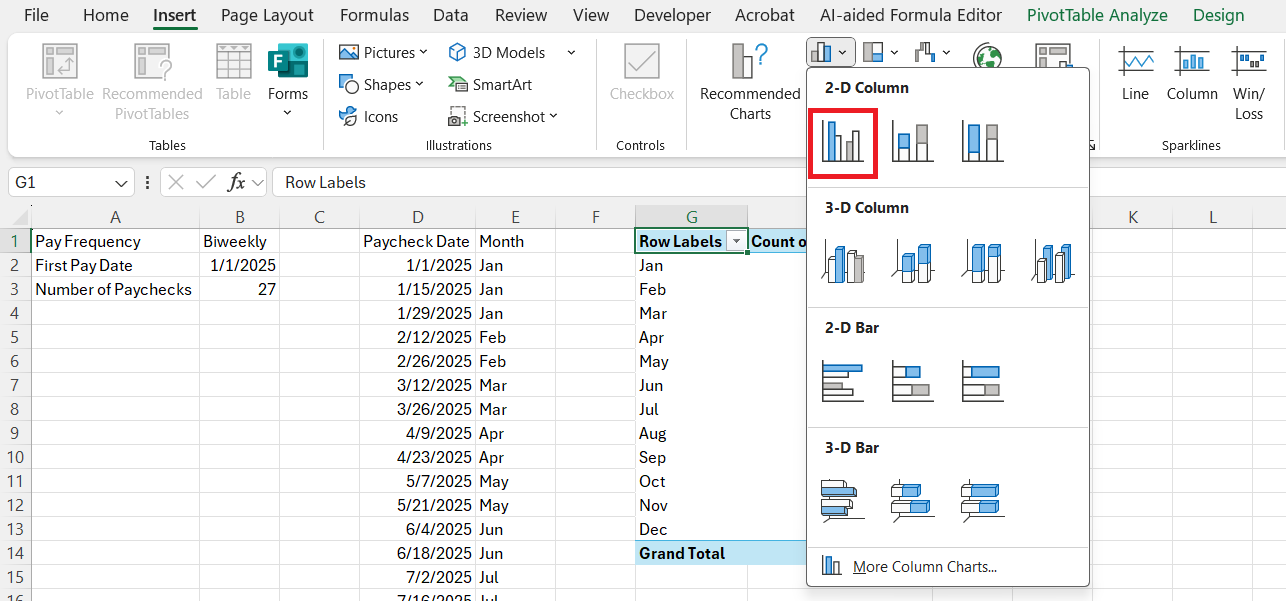Open the File tab
Screen dimensions: 1286x601
click(36, 15)
